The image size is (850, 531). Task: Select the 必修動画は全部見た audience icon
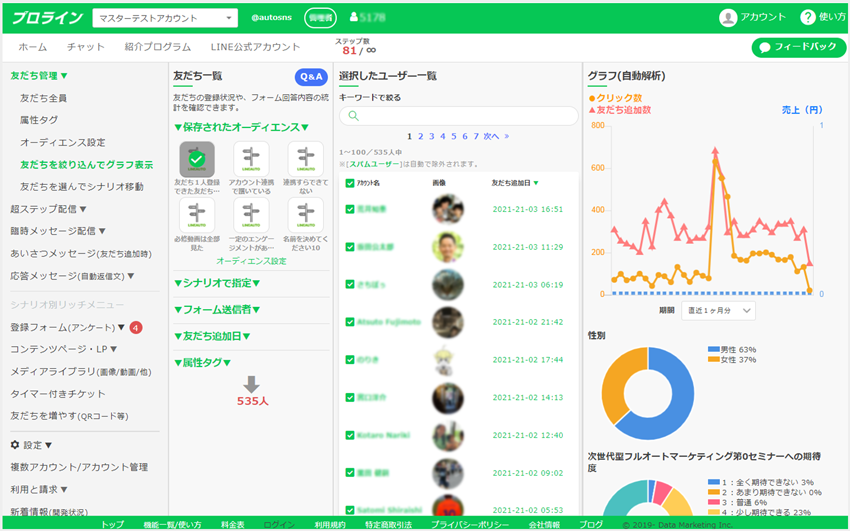197,215
